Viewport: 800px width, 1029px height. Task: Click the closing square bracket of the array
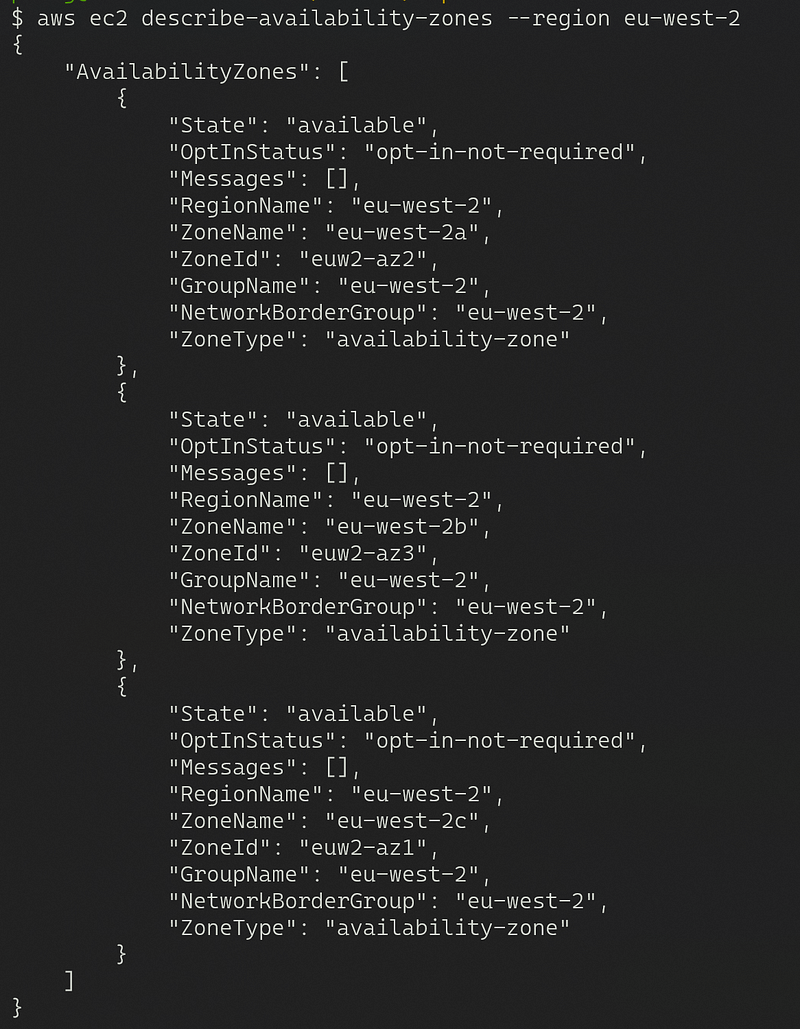coord(69,979)
